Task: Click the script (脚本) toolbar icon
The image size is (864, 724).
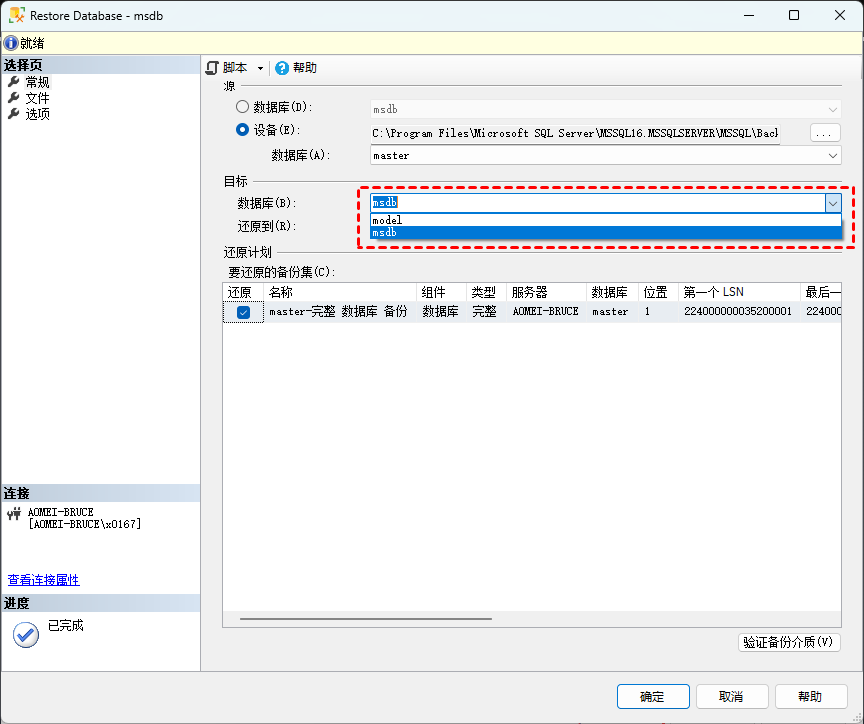Action: (212, 68)
